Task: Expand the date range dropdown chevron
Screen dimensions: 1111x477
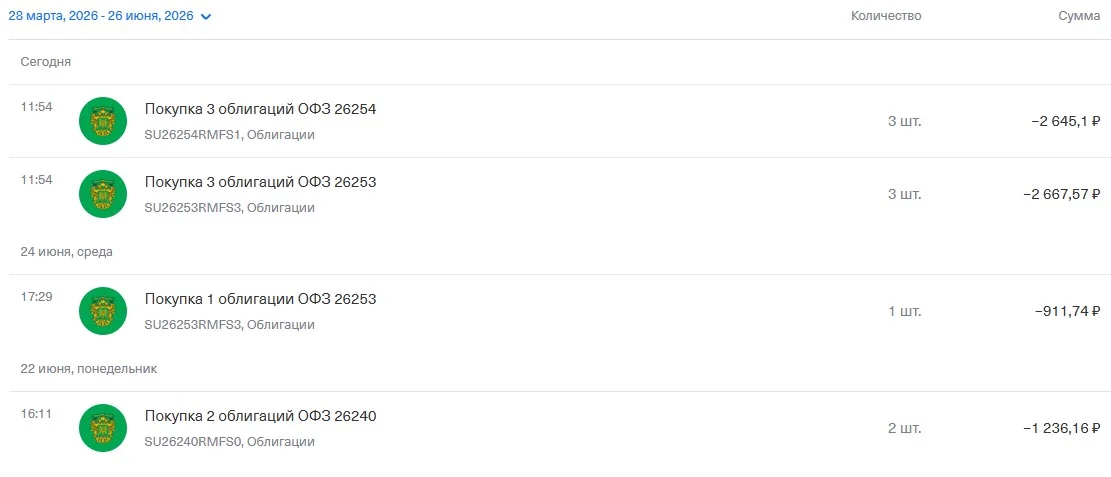Action: [206, 17]
